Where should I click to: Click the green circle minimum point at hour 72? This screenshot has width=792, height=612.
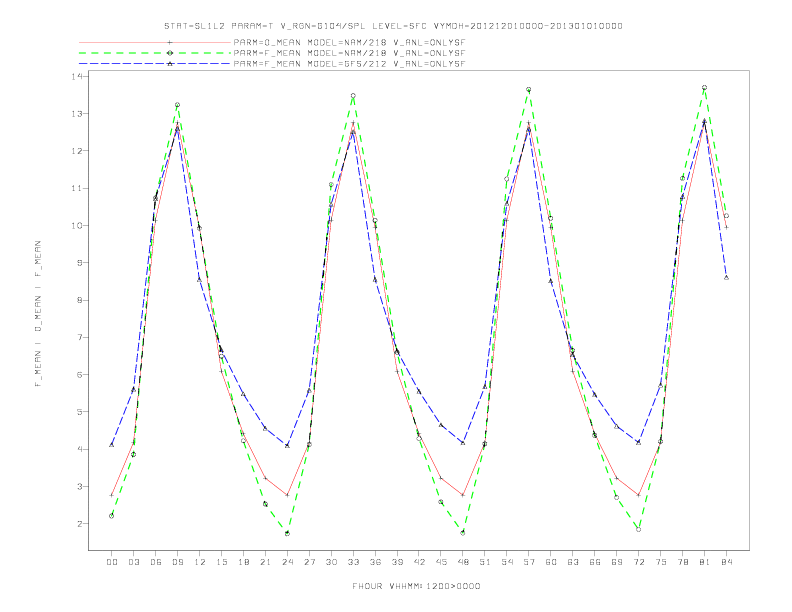point(638,529)
